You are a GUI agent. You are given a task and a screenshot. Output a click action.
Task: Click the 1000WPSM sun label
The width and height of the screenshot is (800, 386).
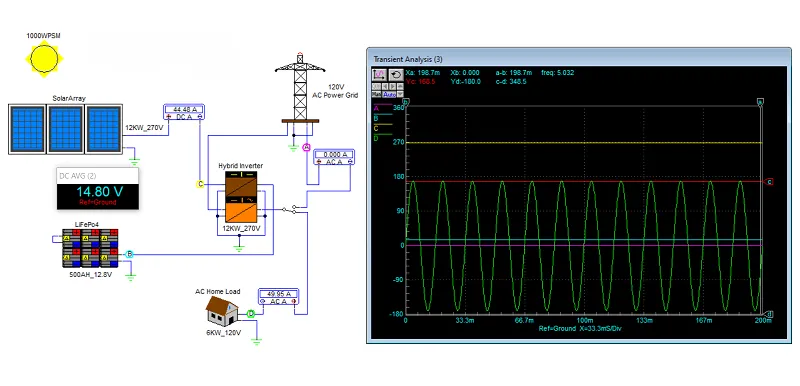(x=44, y=36)
